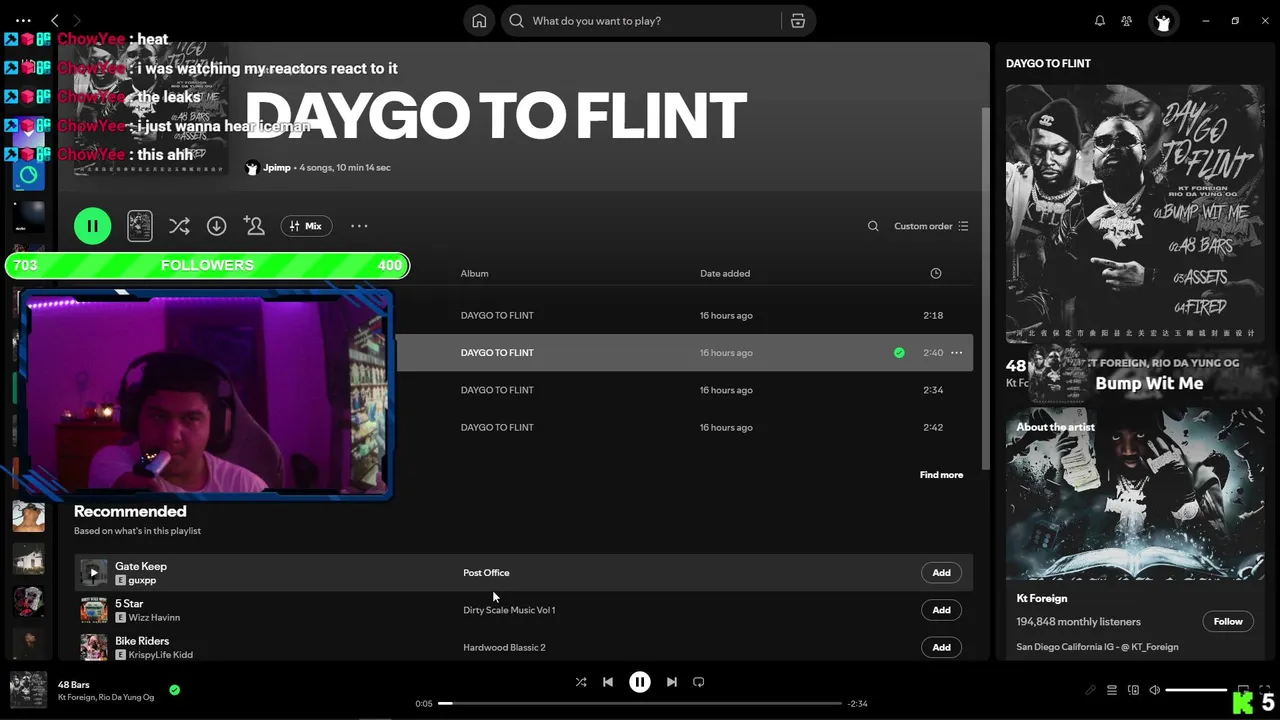Pause playback in the bottom player bar
This screenshot has height=720, width=1280.
click(640, 682)
